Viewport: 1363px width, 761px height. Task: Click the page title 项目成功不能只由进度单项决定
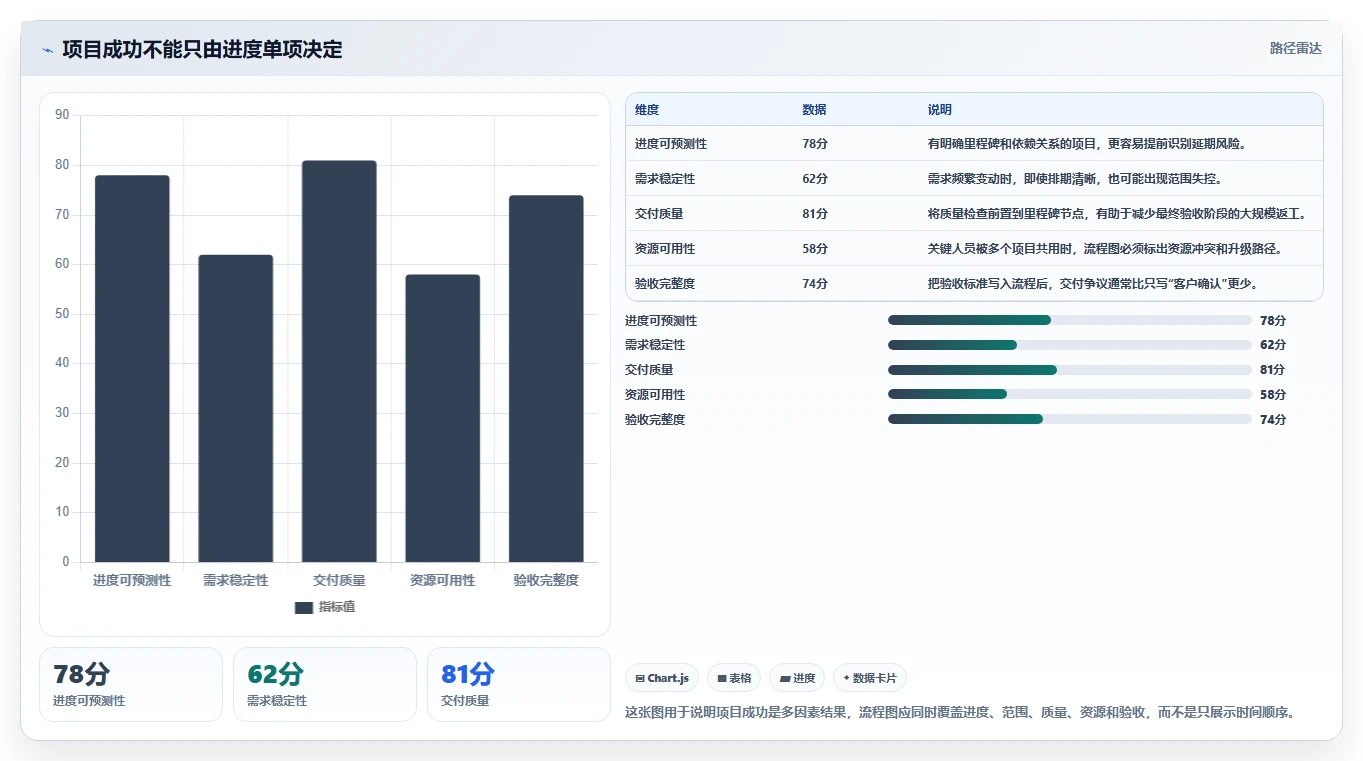(x=202, y=49)
